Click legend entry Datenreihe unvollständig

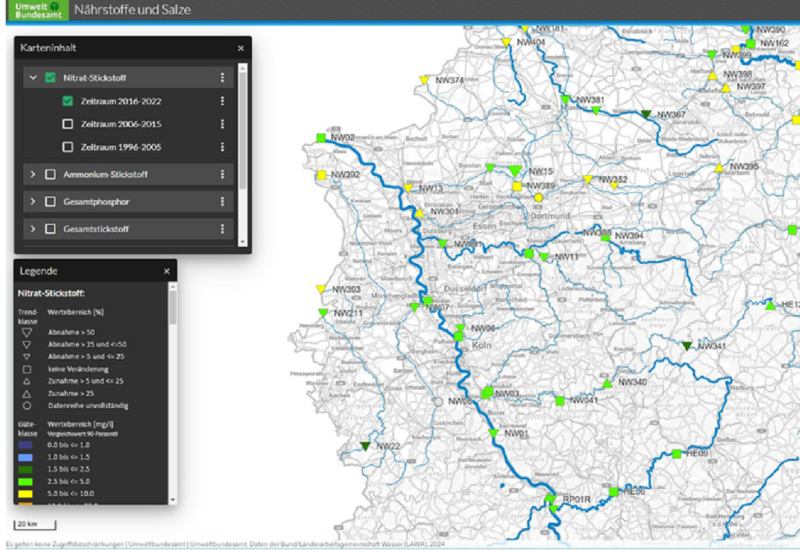pos(88,406)
